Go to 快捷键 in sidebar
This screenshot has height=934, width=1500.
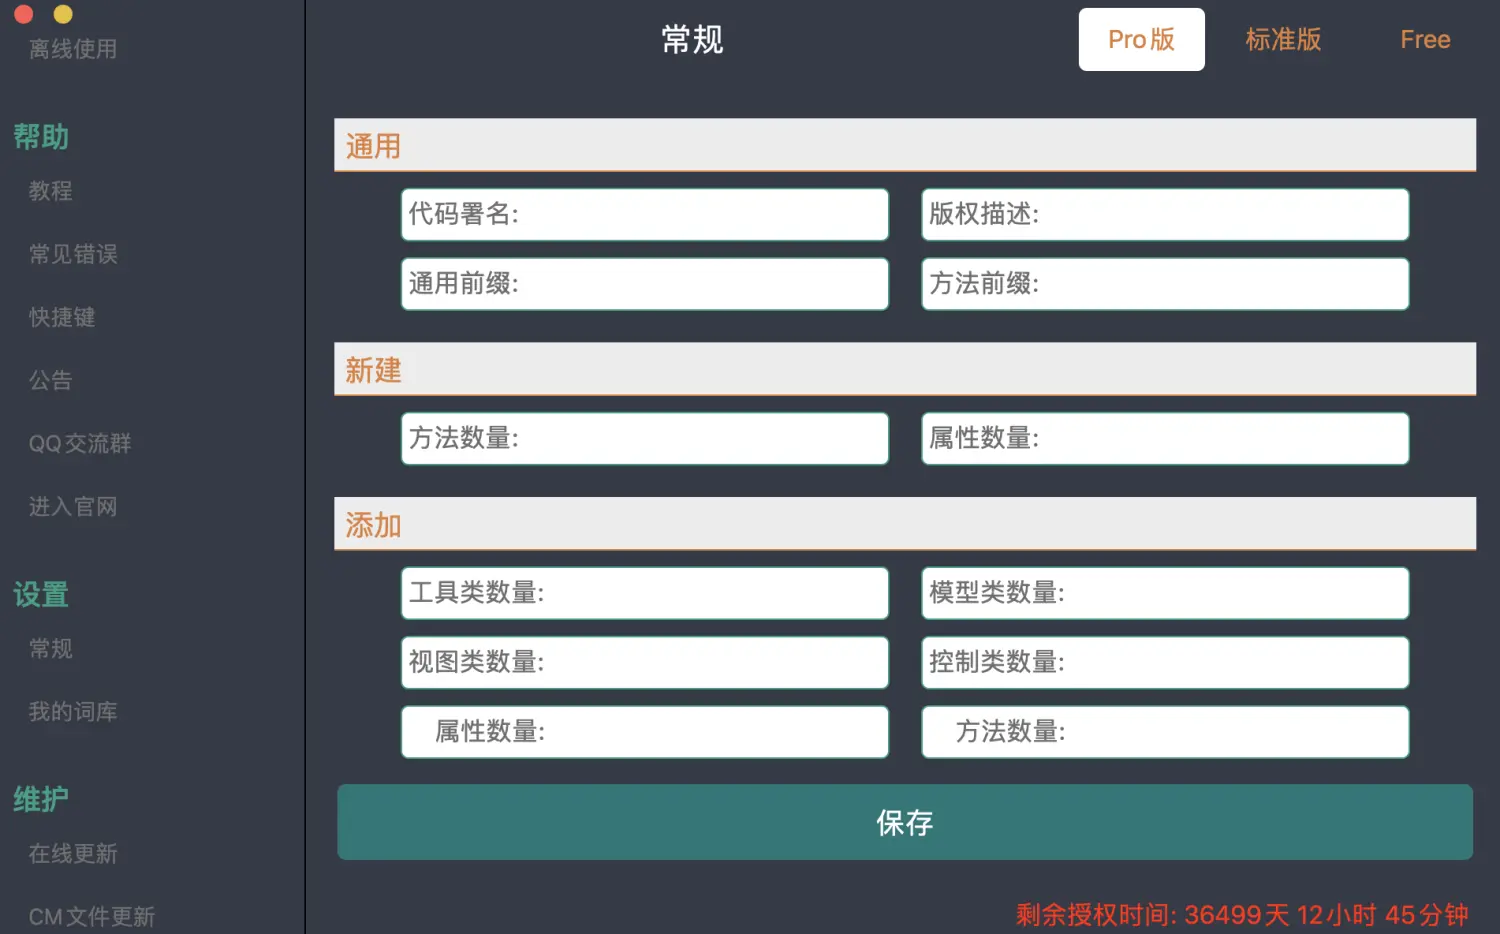point(62,317)
